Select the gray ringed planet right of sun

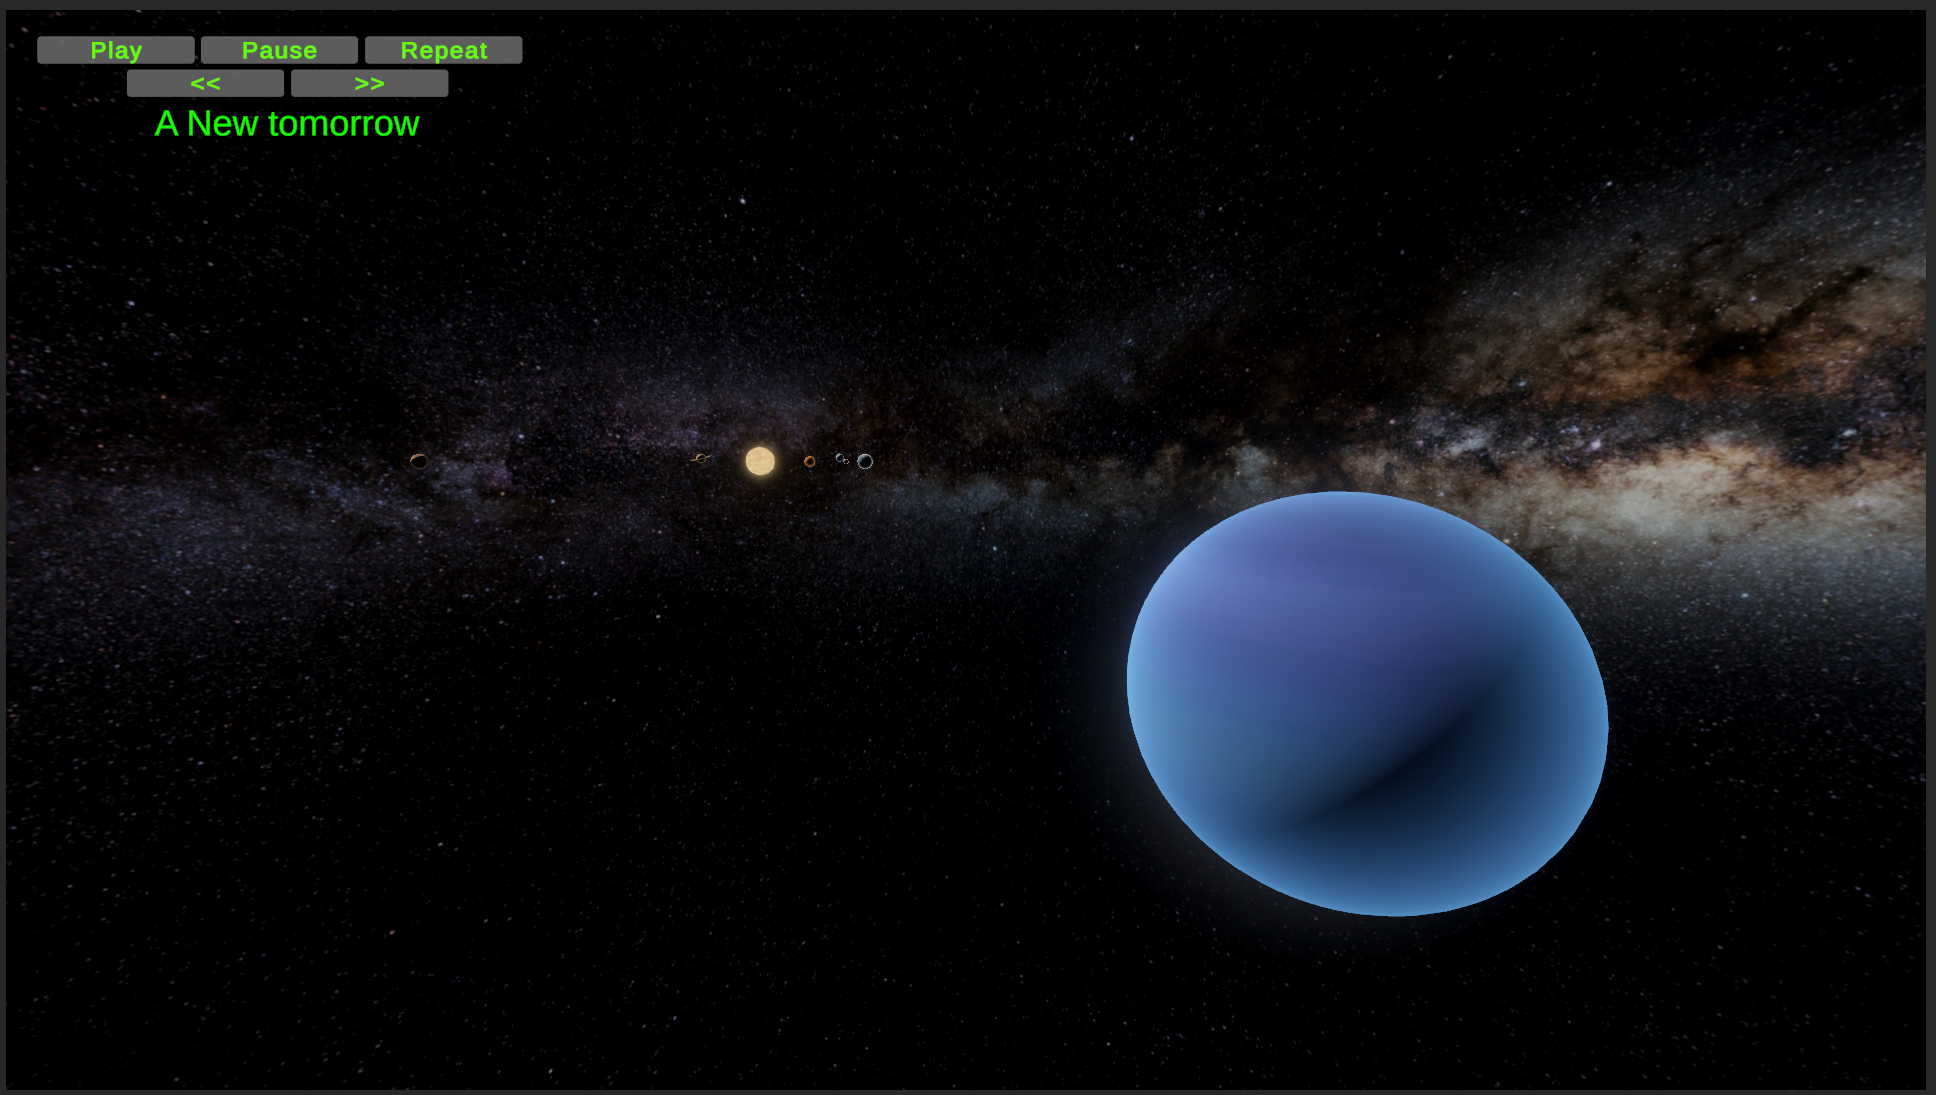click(x=865, y=461)
